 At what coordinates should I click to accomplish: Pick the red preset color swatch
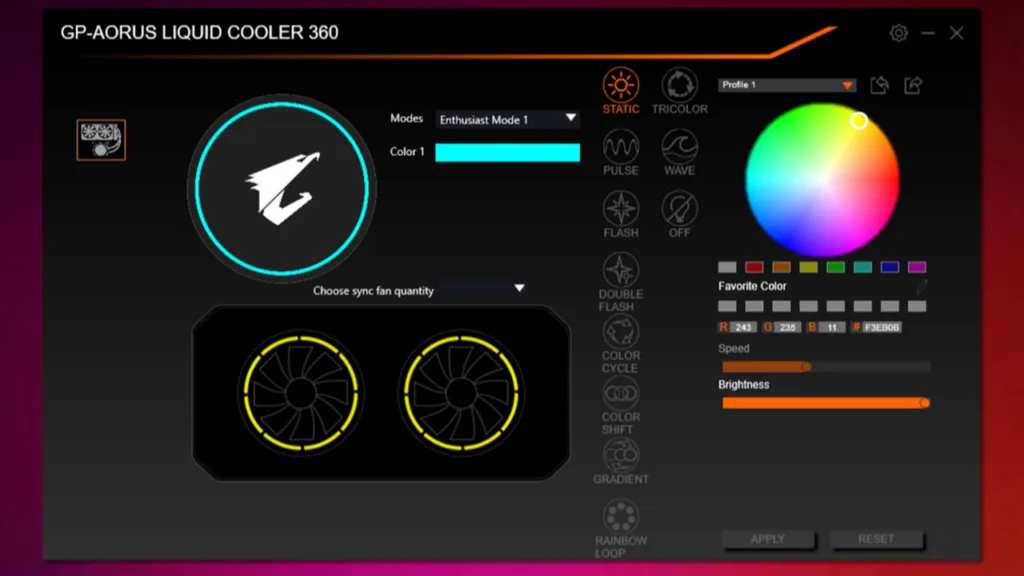click(754, 267)
